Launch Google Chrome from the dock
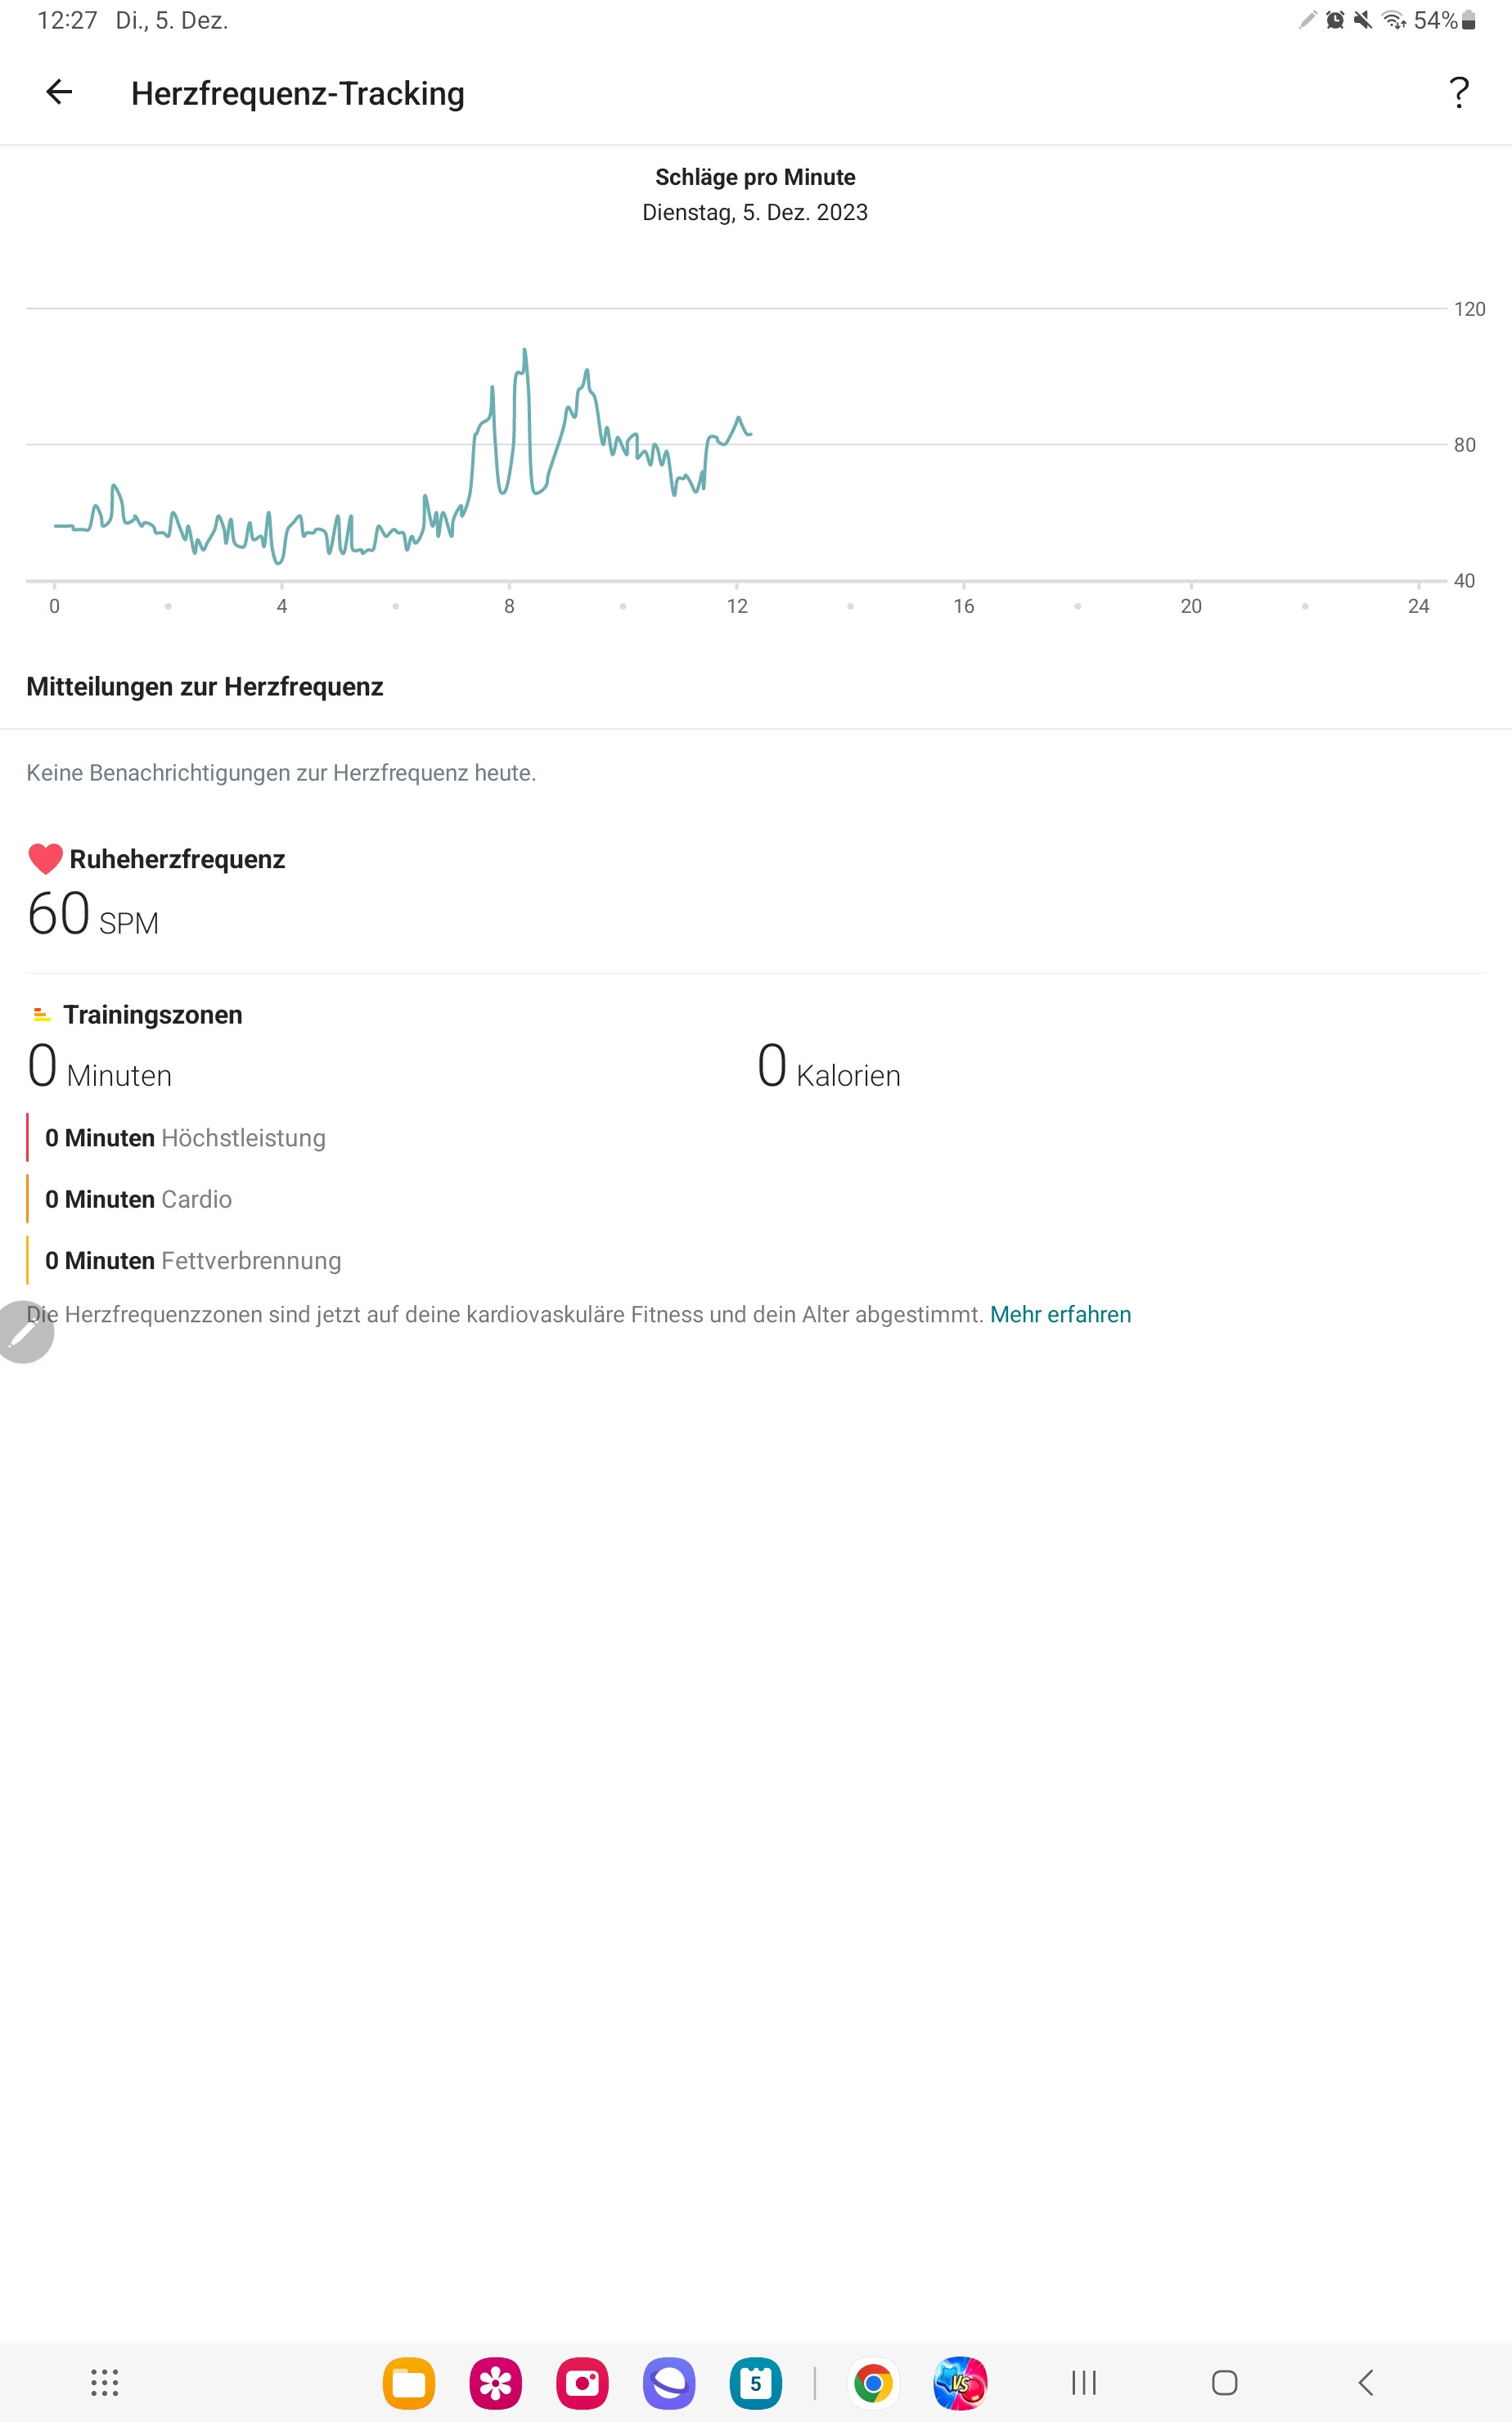Viewport: 1512px width, 2422px height. click(873, 2383)
